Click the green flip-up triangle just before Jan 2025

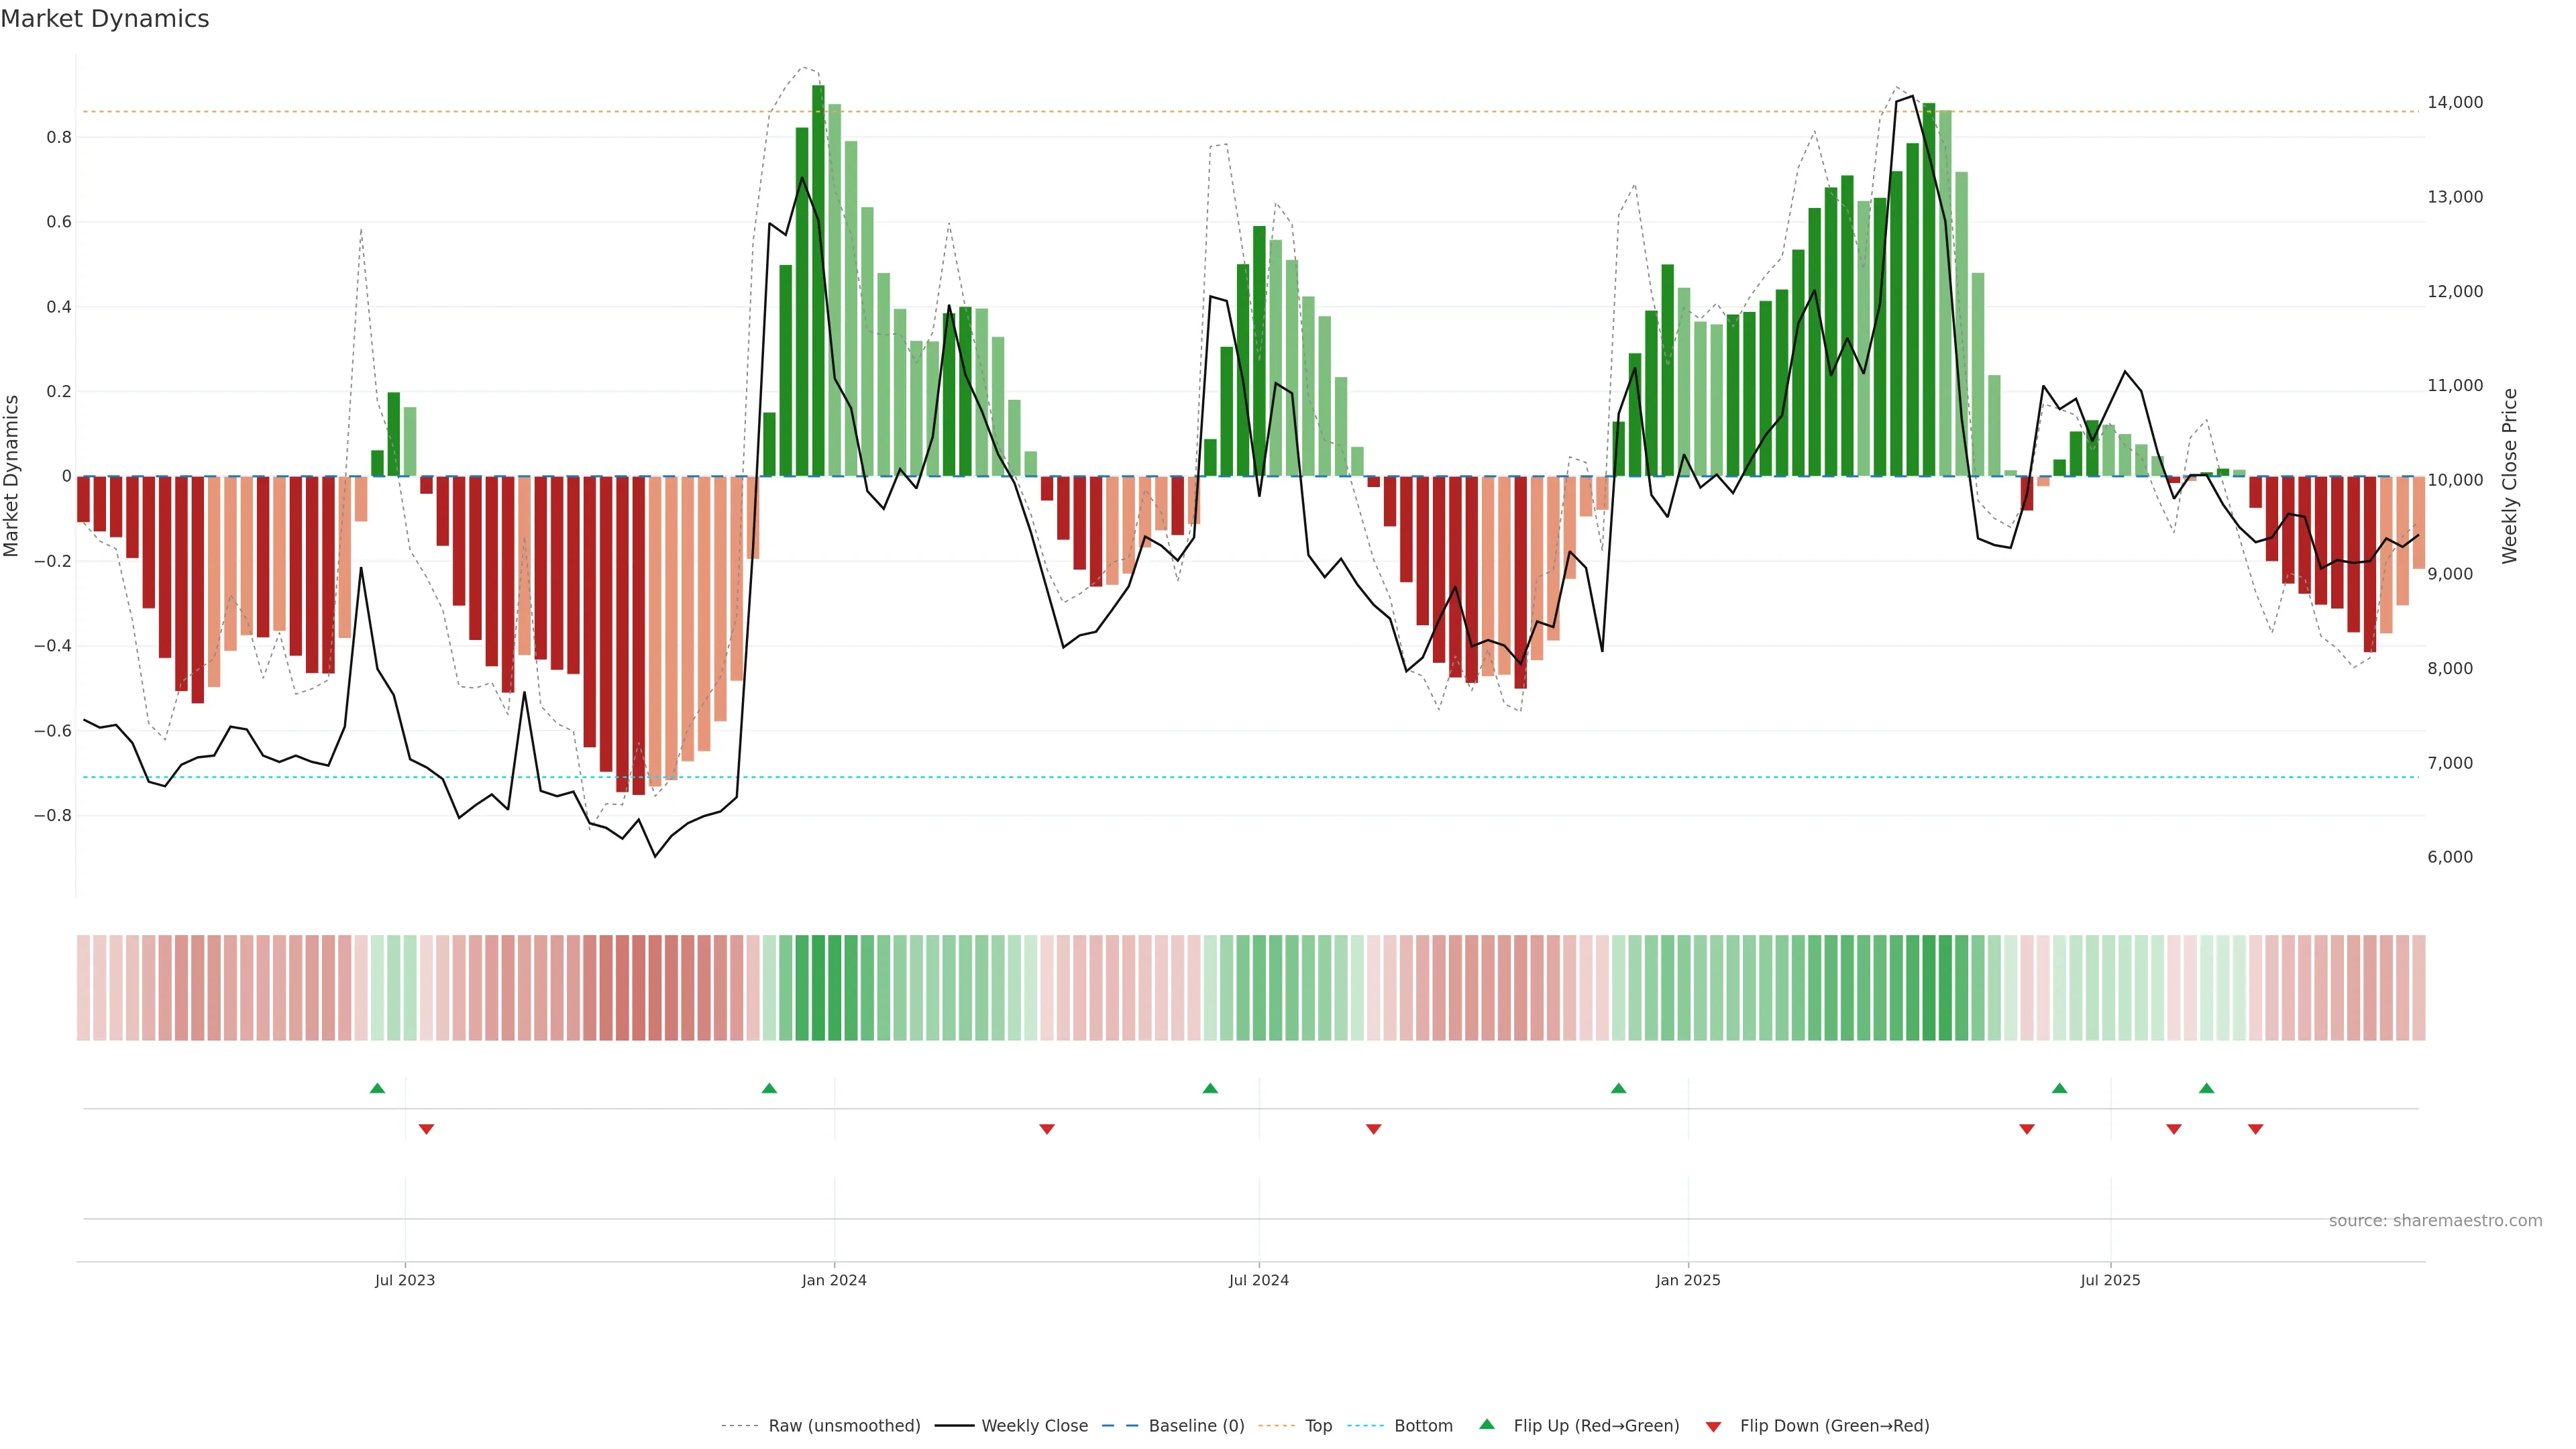[1618, 1088]
